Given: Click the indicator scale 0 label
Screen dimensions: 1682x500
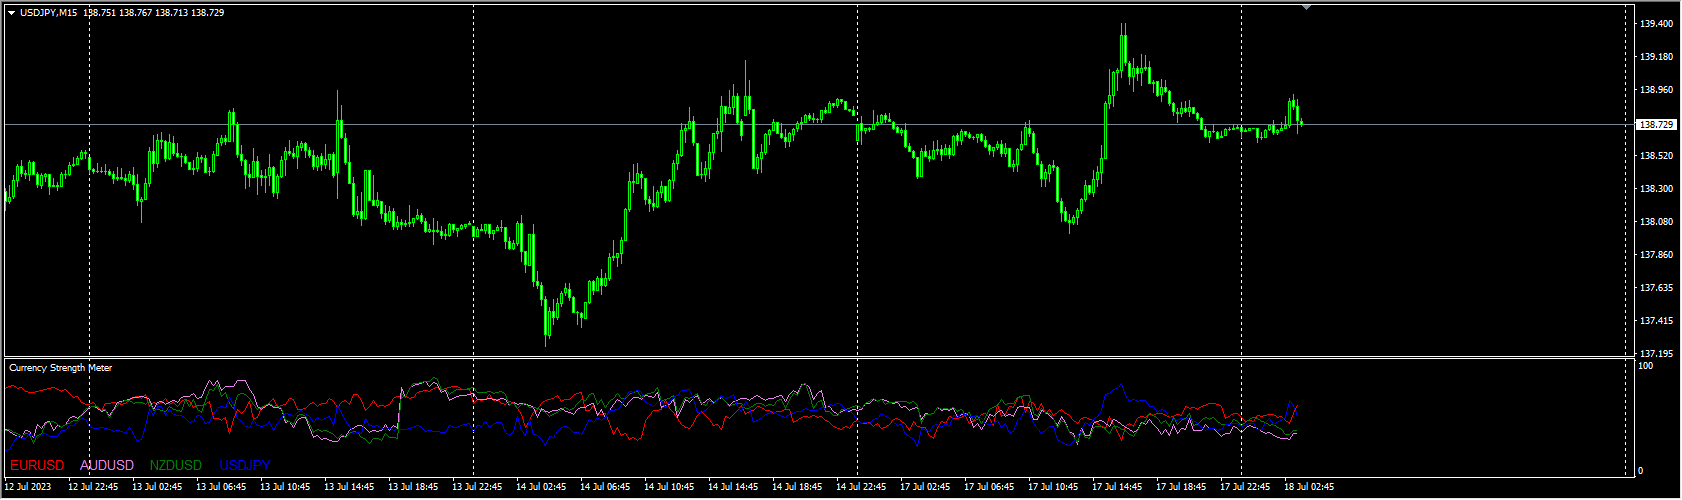Looking at the screenshot, I should (1640, 471).
